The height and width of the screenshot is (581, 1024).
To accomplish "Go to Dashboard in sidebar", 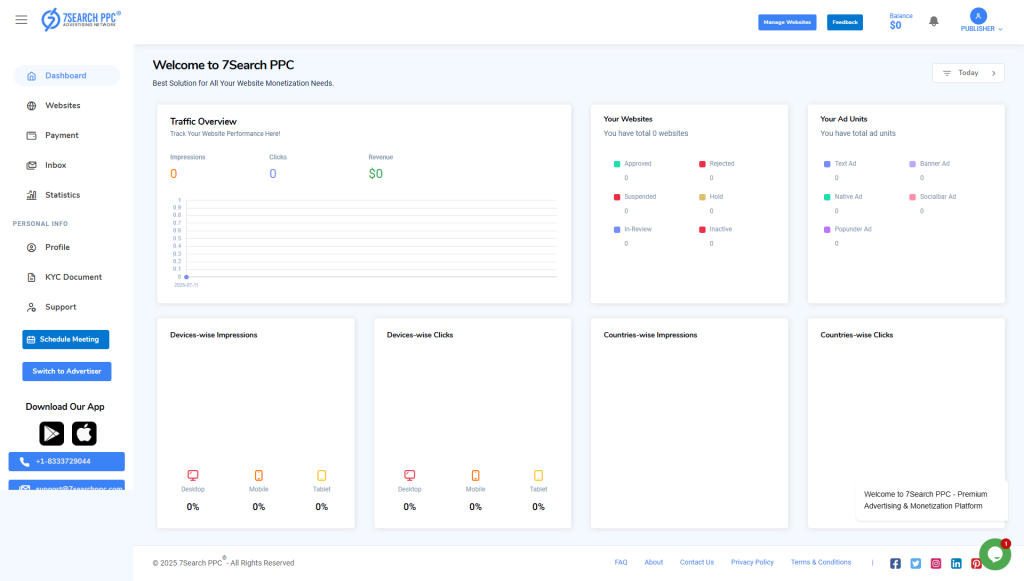I will tap(67, 76).
